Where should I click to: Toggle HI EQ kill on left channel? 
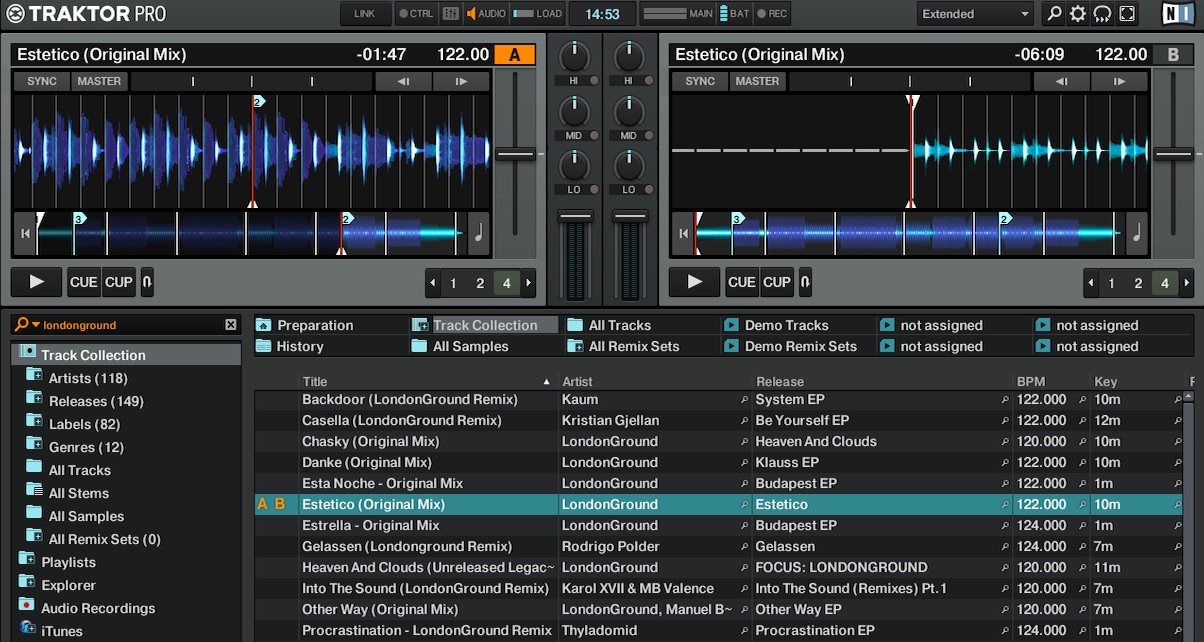coord(594,80)
